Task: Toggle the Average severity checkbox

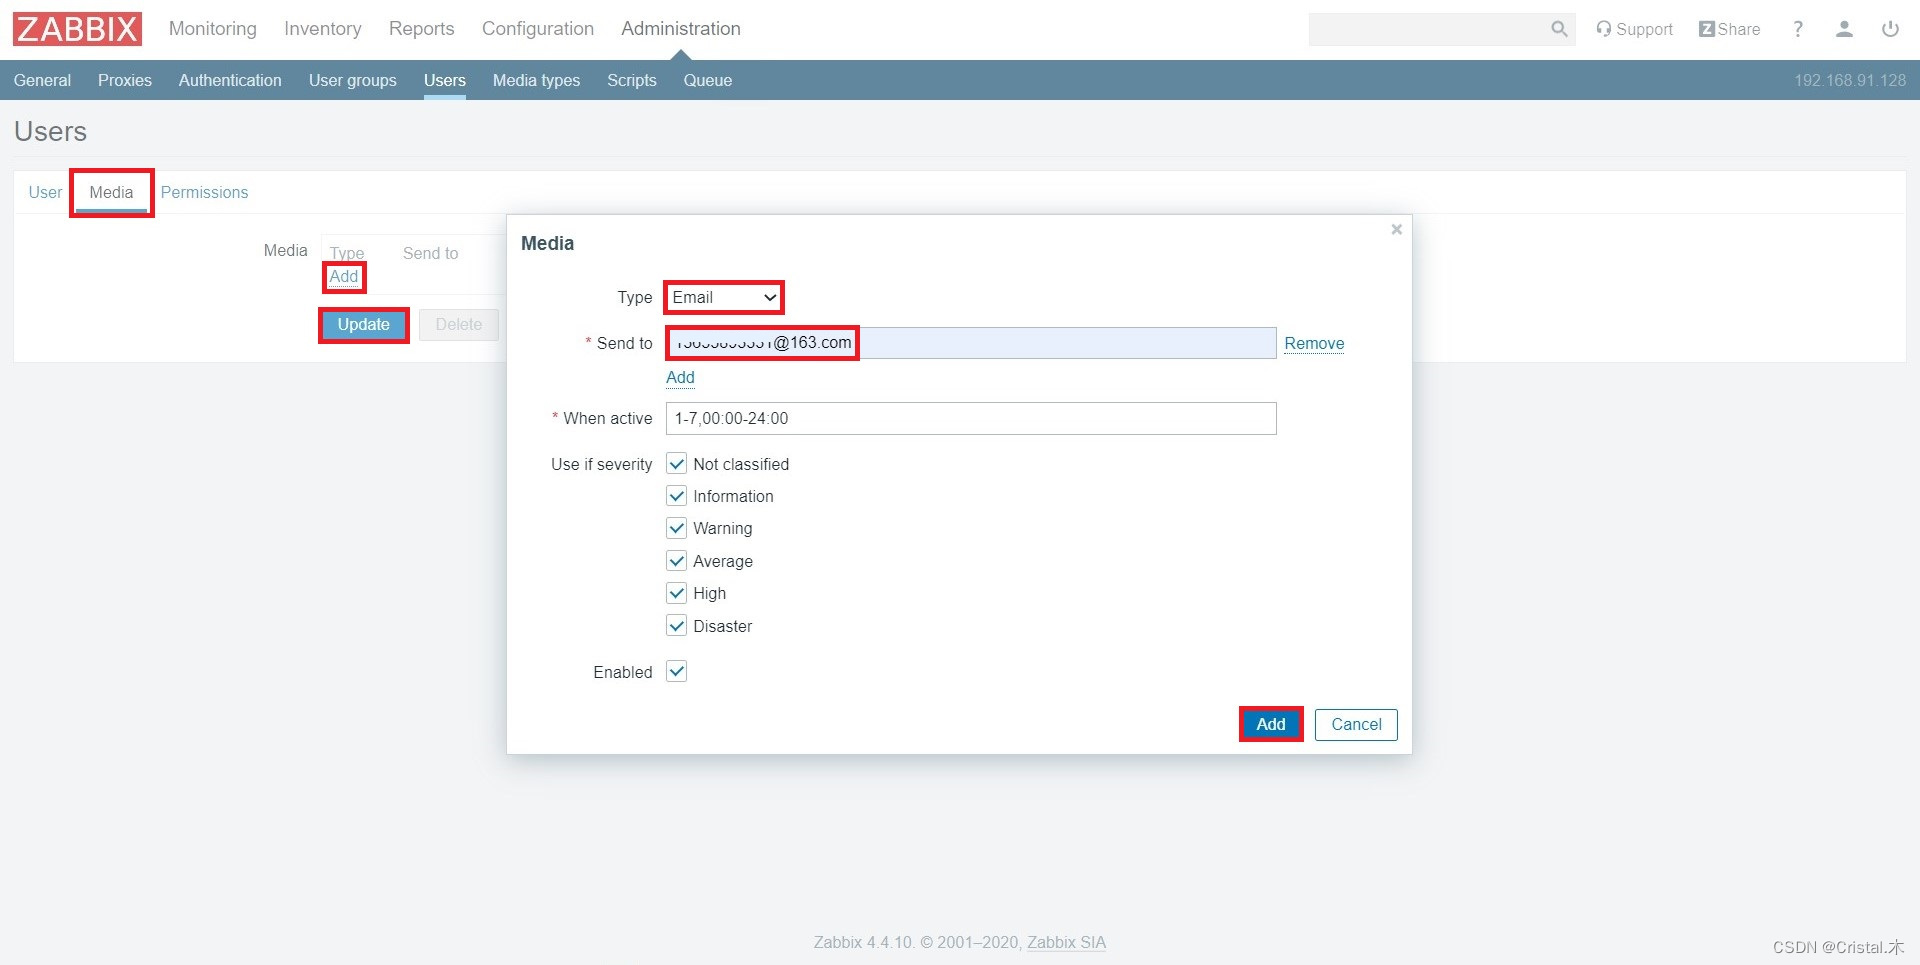Action: click(x=677, y=561)
